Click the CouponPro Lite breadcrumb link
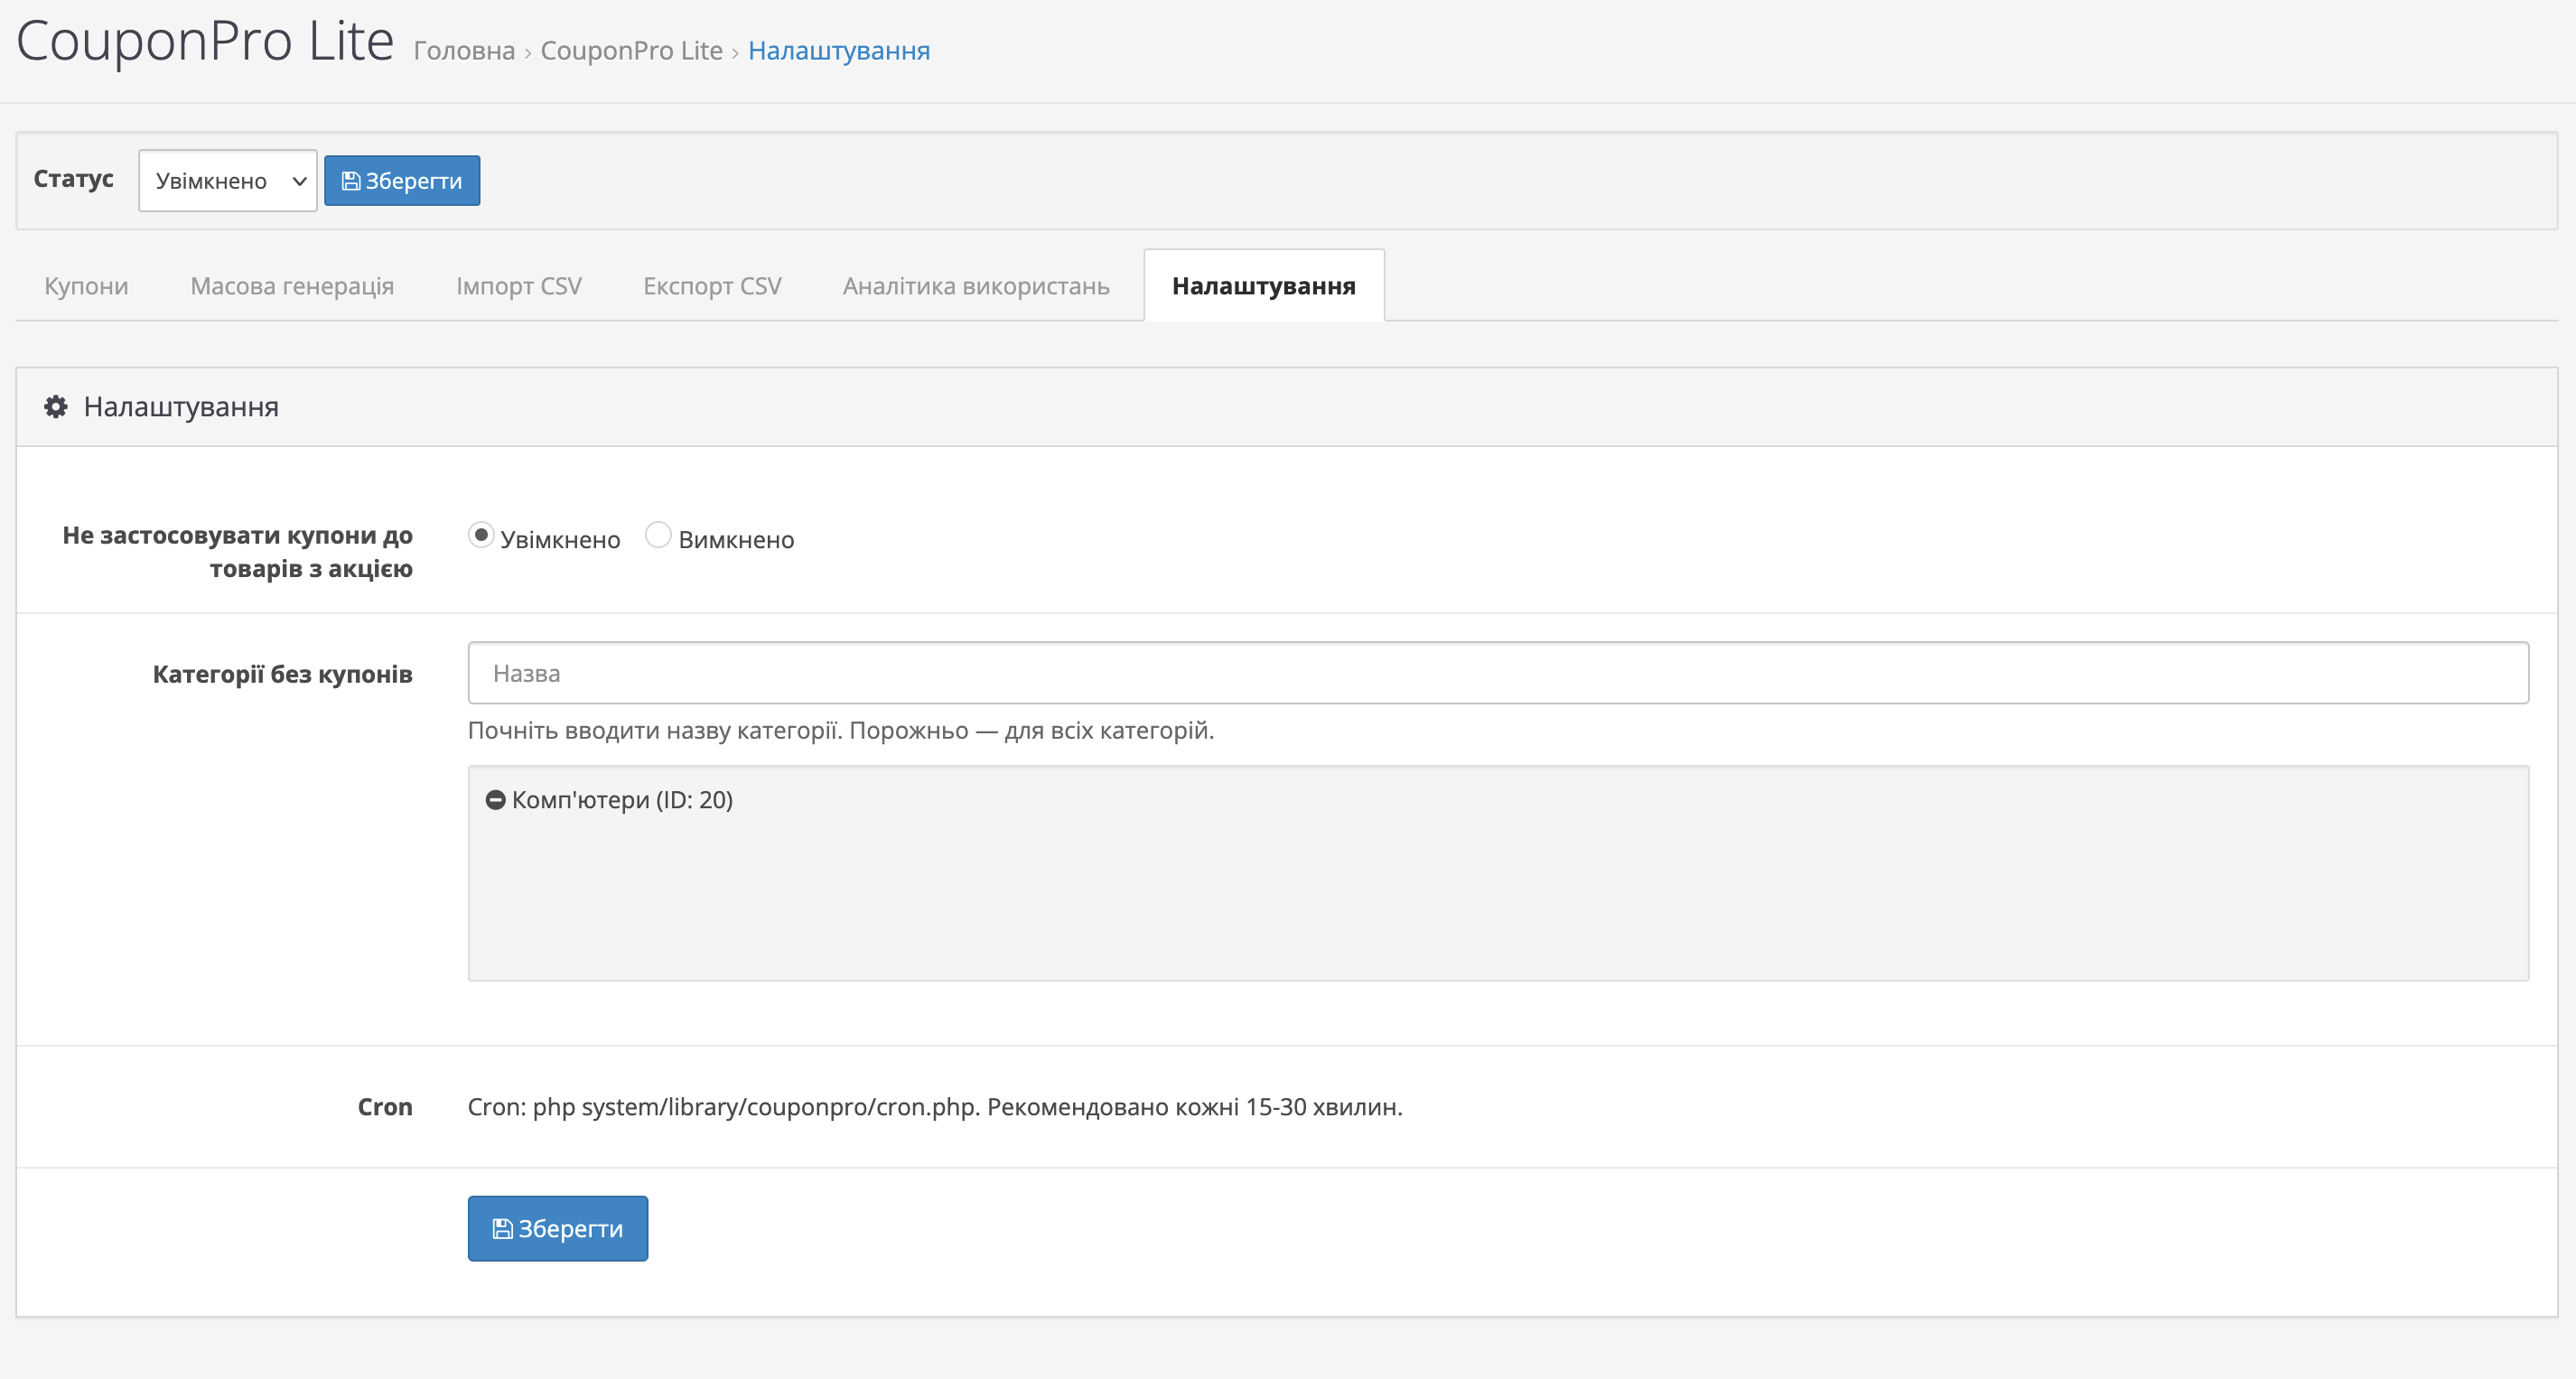This screenshot has width=2576, height=1379. pyautogui.click(x=631, y=51)
